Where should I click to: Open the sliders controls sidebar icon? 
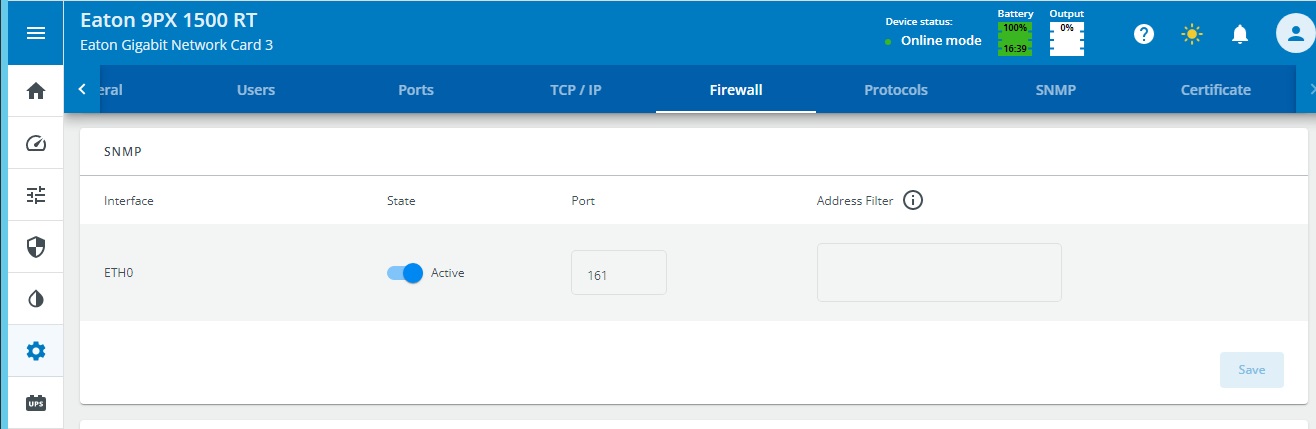pyautogui.click(x=35, y=195)
